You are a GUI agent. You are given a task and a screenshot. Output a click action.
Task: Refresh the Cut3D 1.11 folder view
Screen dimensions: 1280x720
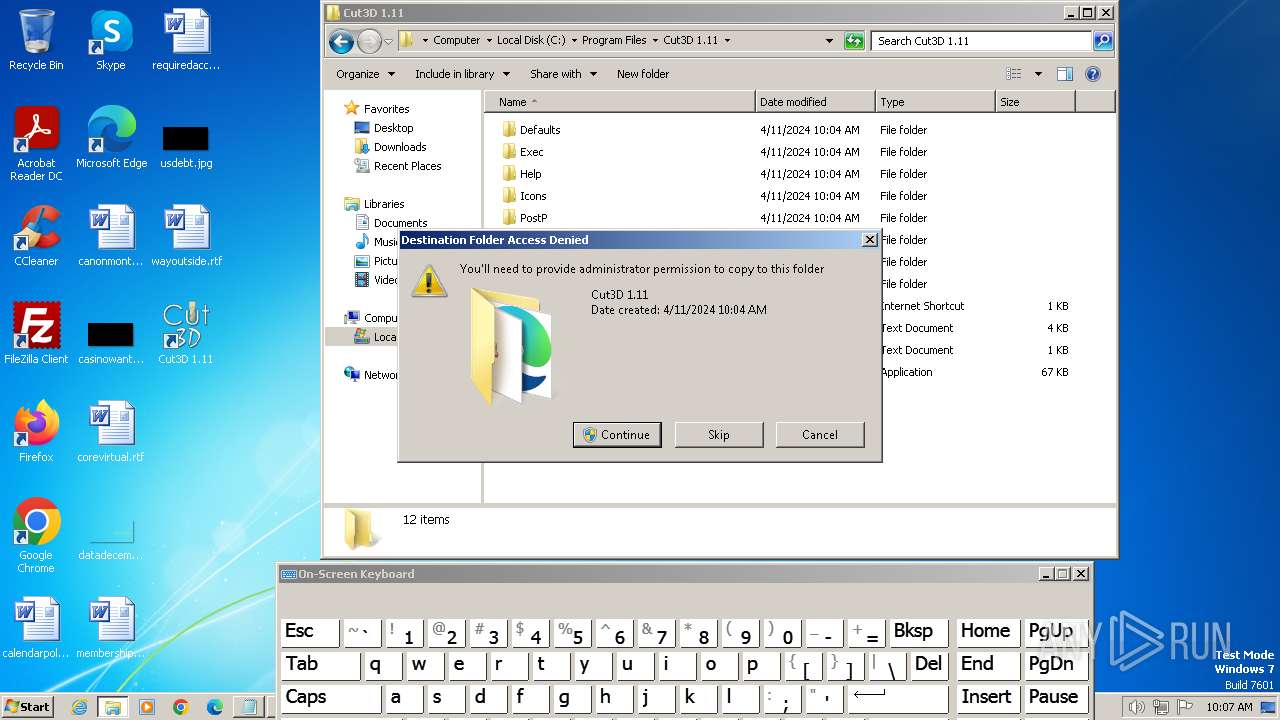tap(853, 41)
